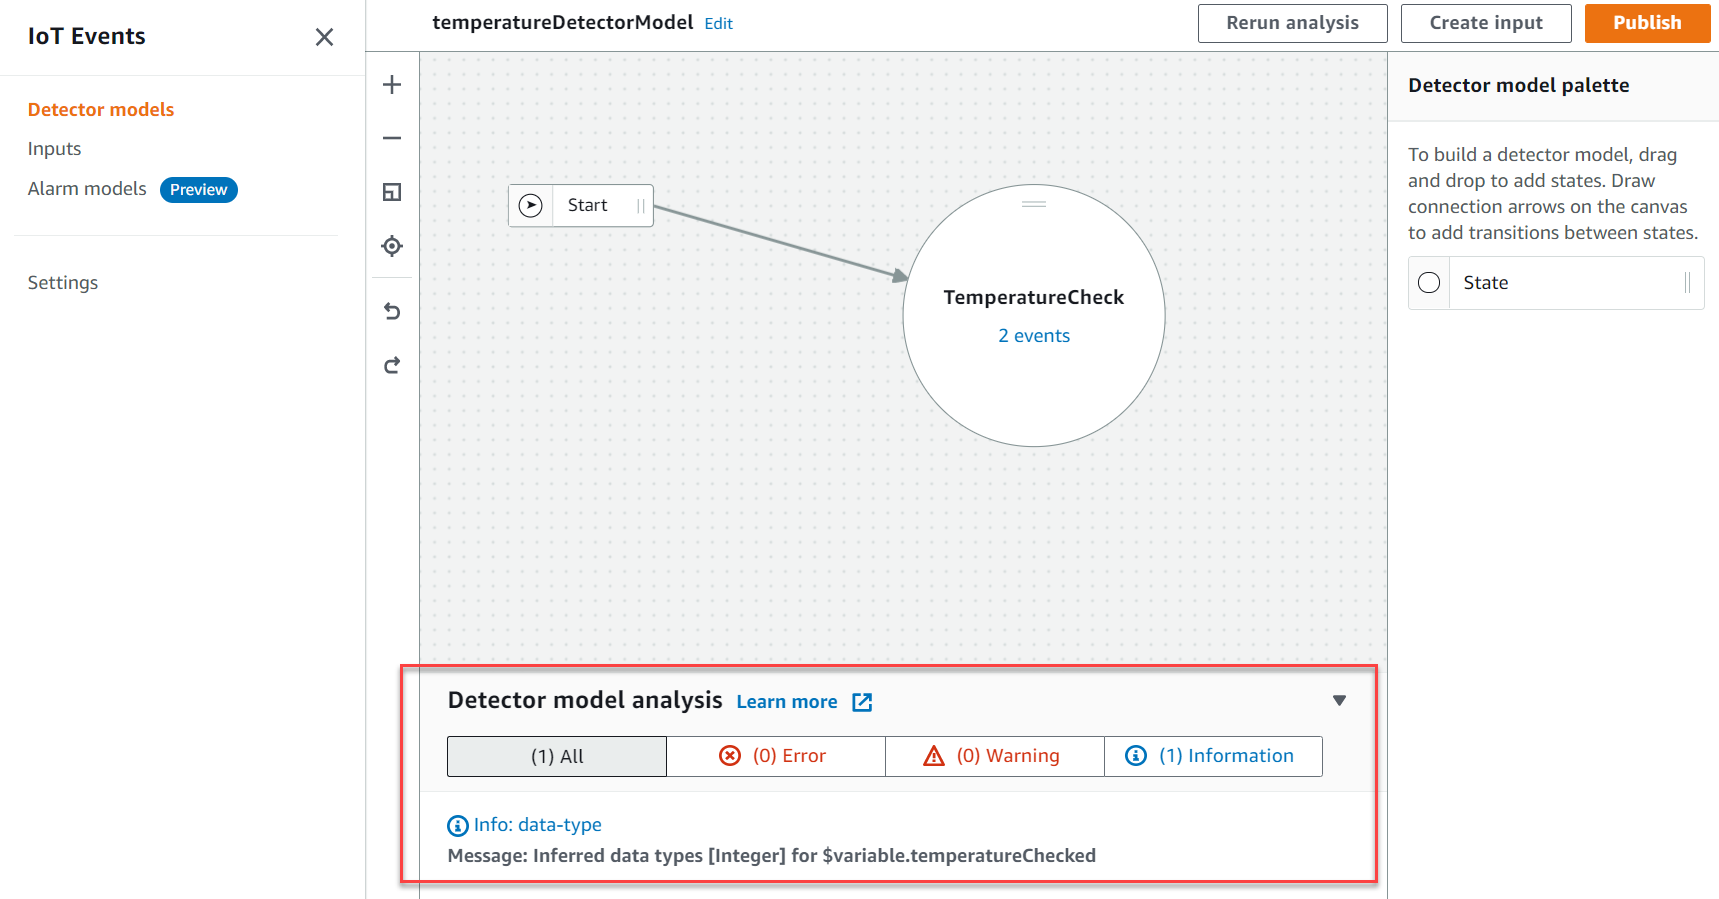Open the 2 events link in TemperatureCheck
The width and height of the screenshot is (1719, 899).
click(x=1033, y=336)
